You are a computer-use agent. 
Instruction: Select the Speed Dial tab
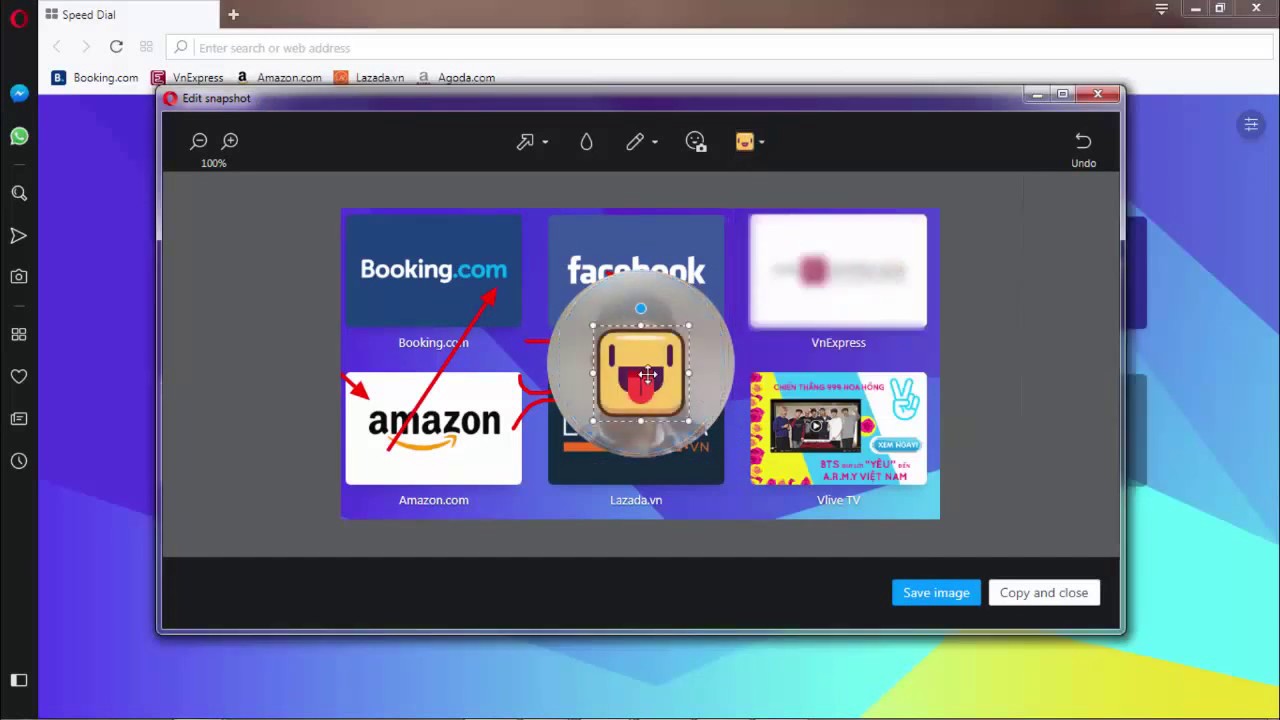click(127, 15)
